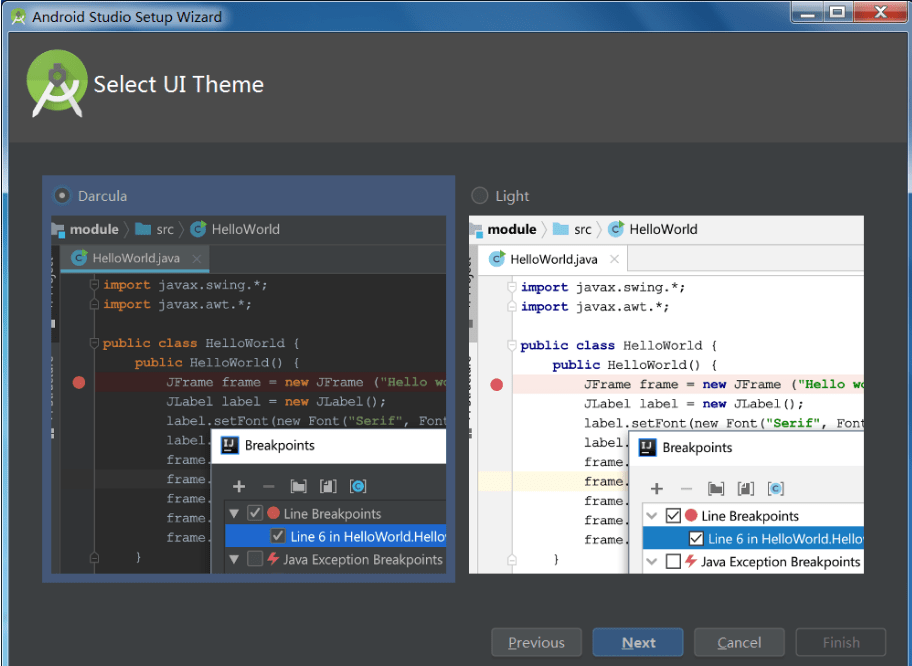Click the remove breakpoint minus icon in Light preview
The width and height of the screenshot is (912, 666).
tap(686, 489)
